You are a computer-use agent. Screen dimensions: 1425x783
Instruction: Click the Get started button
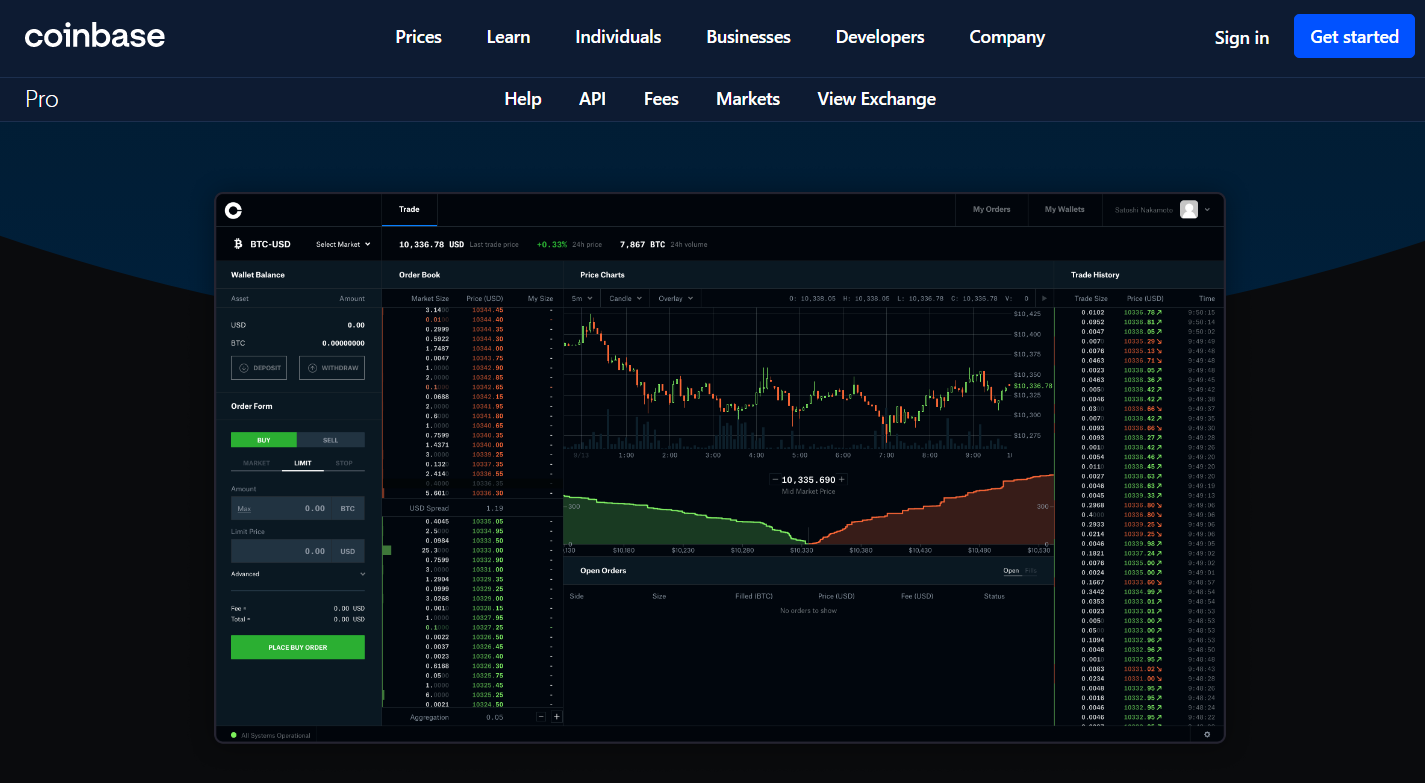point(1354,36)
